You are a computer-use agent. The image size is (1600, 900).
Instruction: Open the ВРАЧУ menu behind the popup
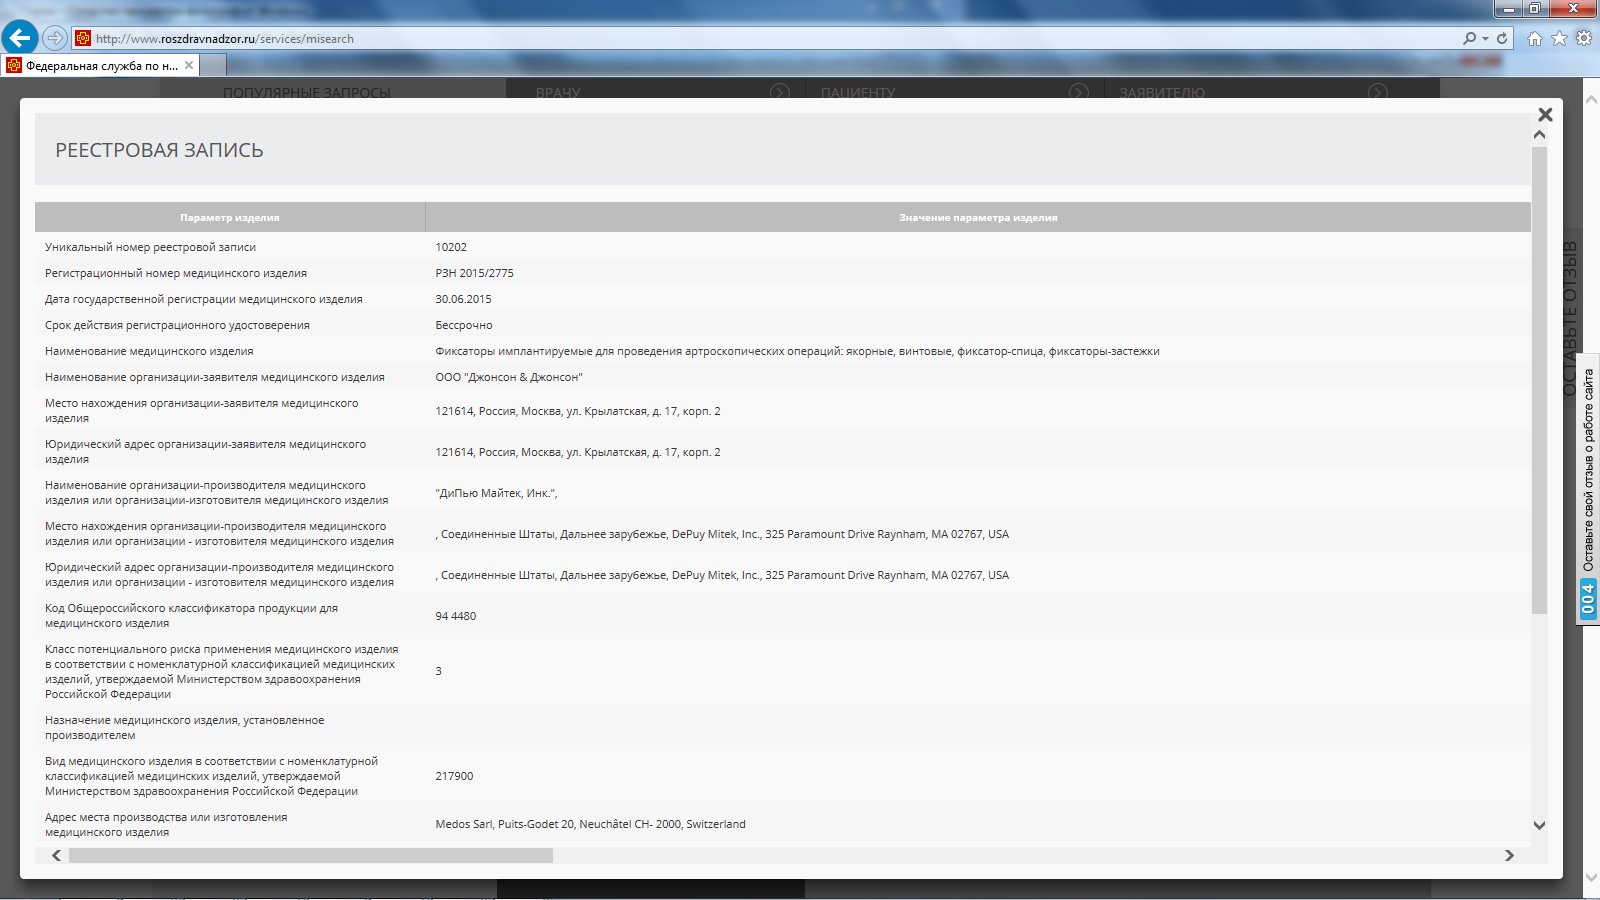(x=557, y=92)
